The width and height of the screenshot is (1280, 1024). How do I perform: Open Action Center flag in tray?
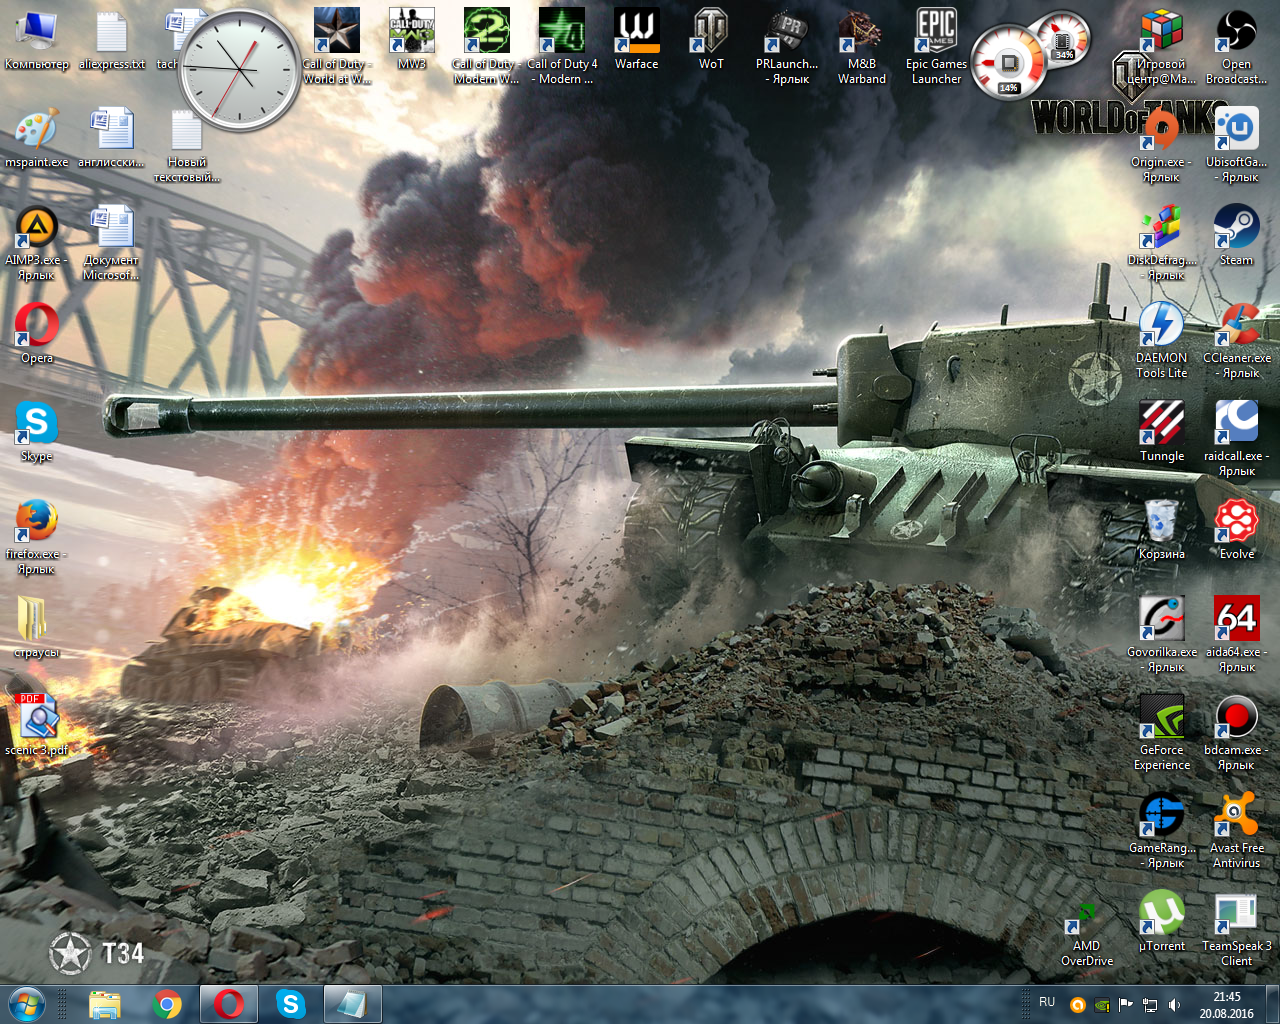(1126, 1005)
